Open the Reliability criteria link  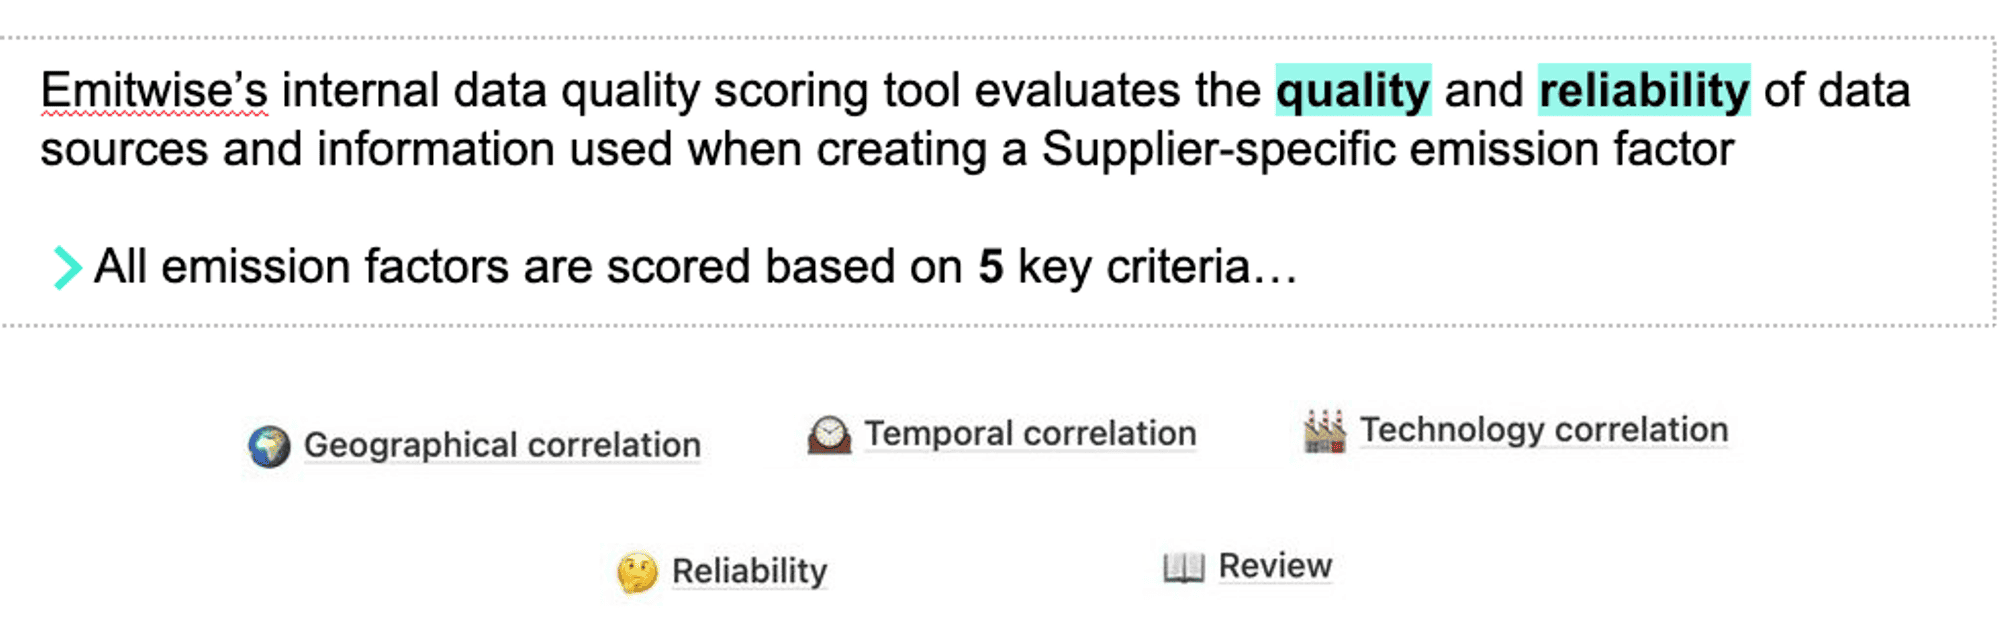(x=749, y=571)
